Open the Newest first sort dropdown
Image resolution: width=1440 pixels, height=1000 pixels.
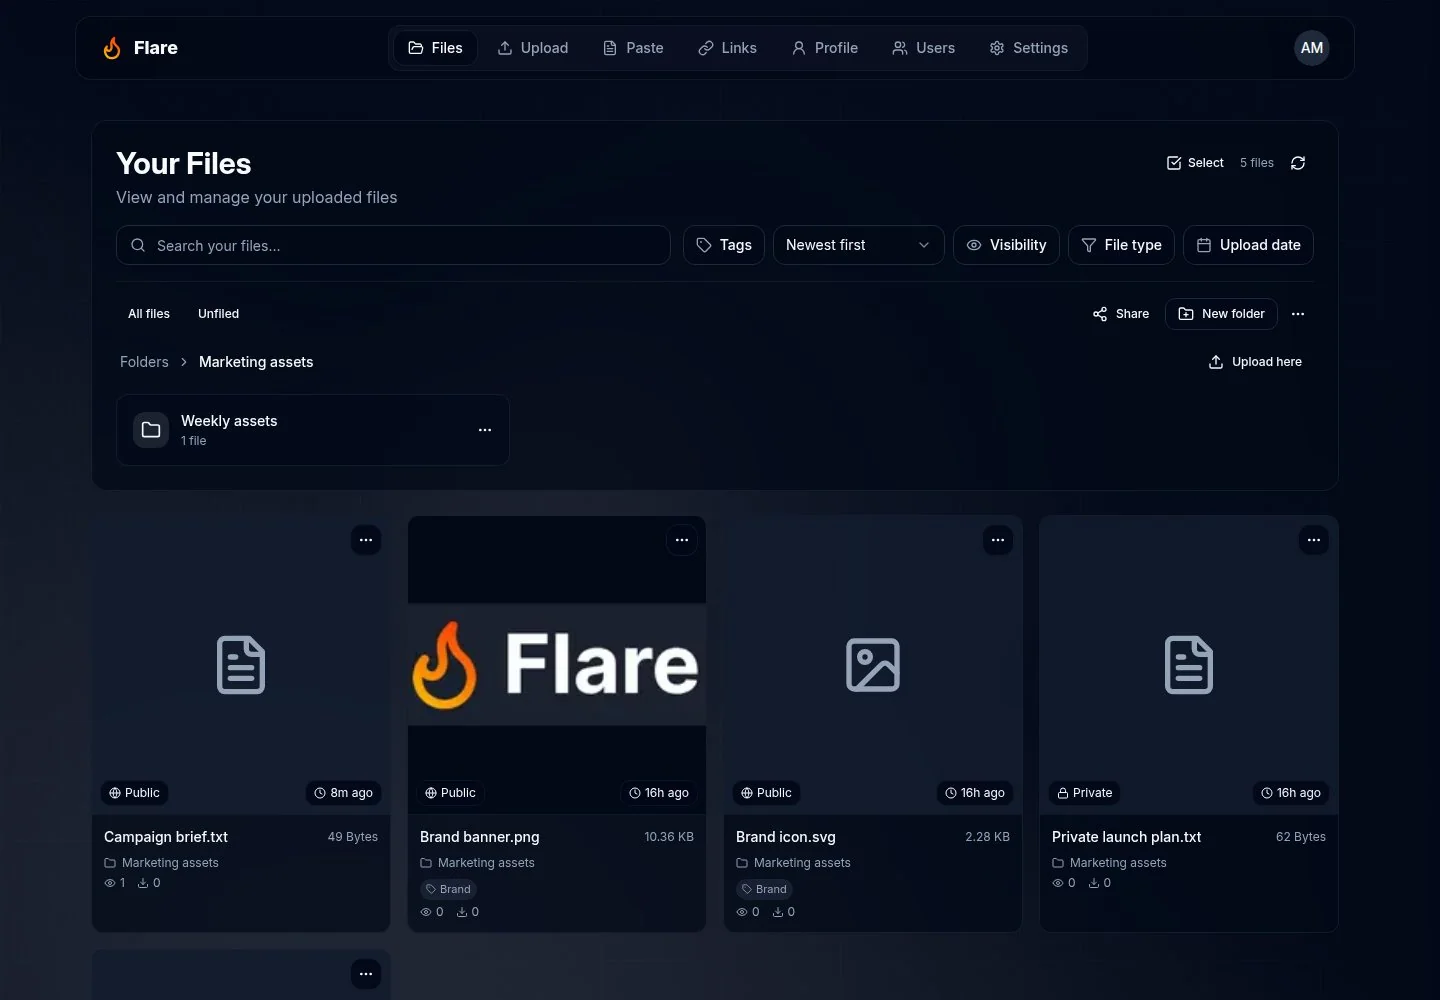click(858, 245)
